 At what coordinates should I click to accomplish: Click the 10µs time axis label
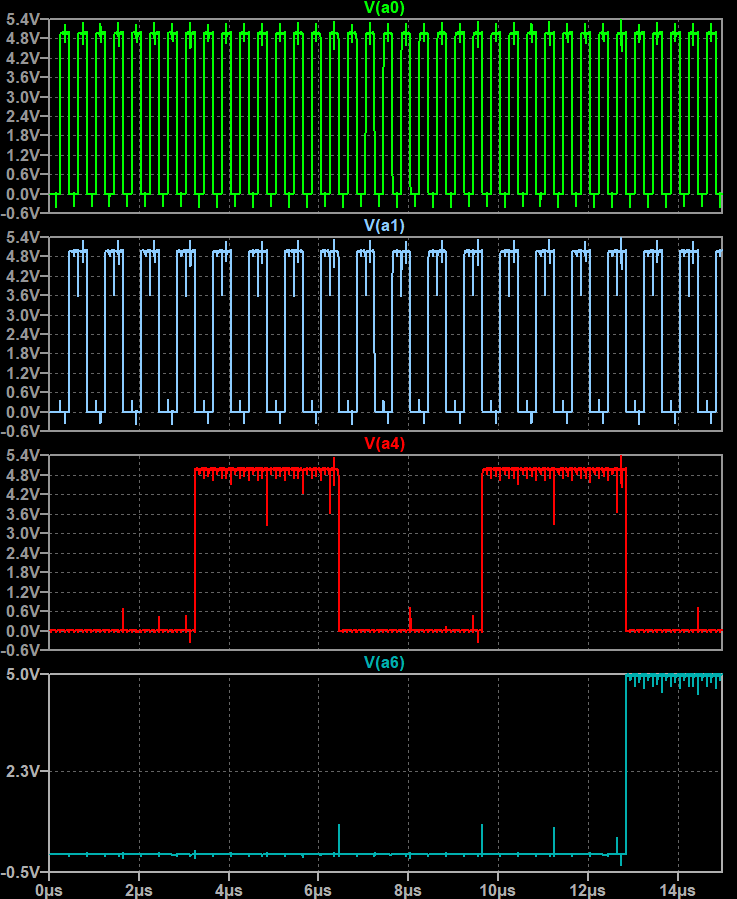point(497,890)
